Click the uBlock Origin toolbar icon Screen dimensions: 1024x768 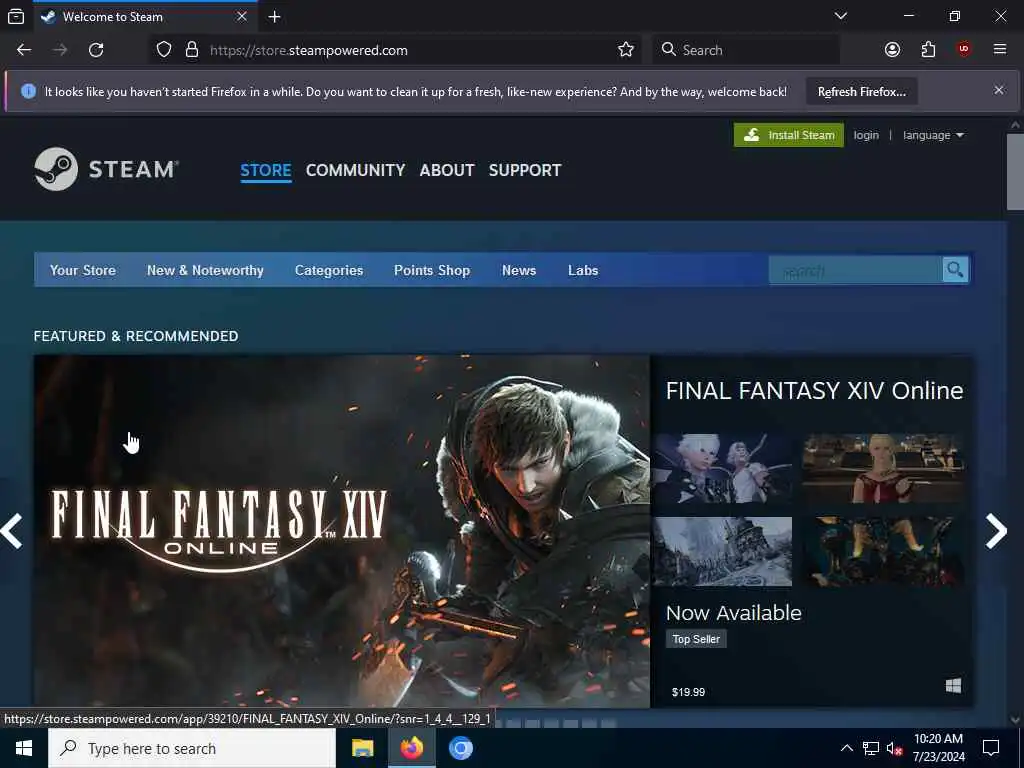964,50
